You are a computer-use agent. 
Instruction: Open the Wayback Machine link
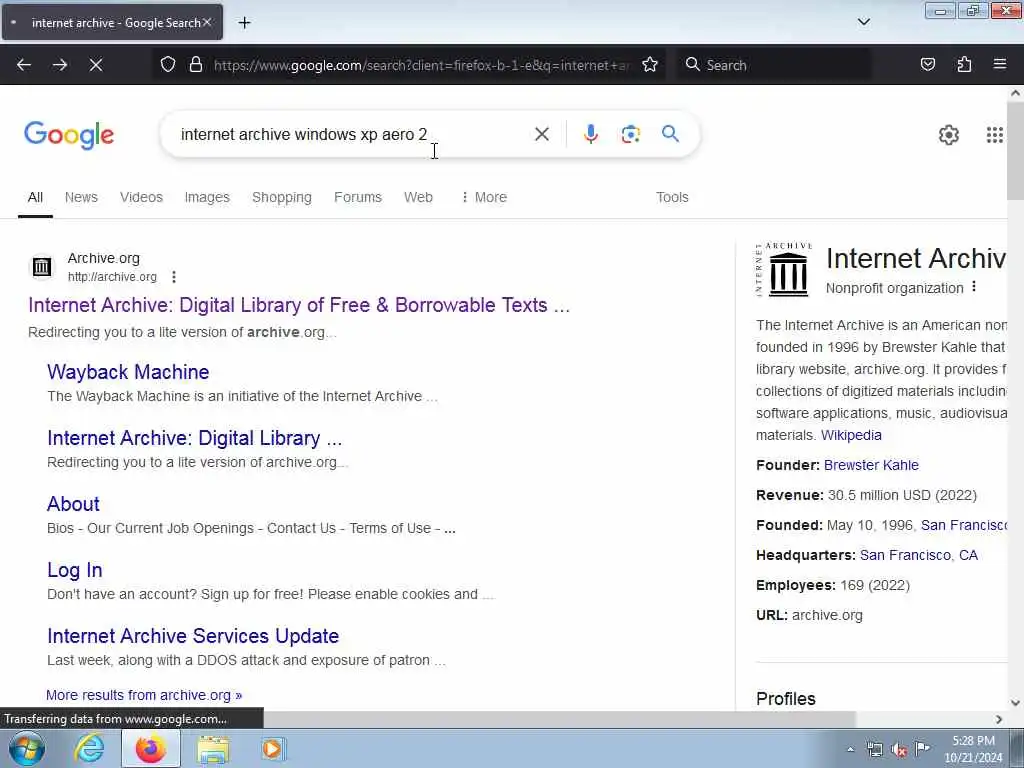pyautogui.click(x=128, y=372)
